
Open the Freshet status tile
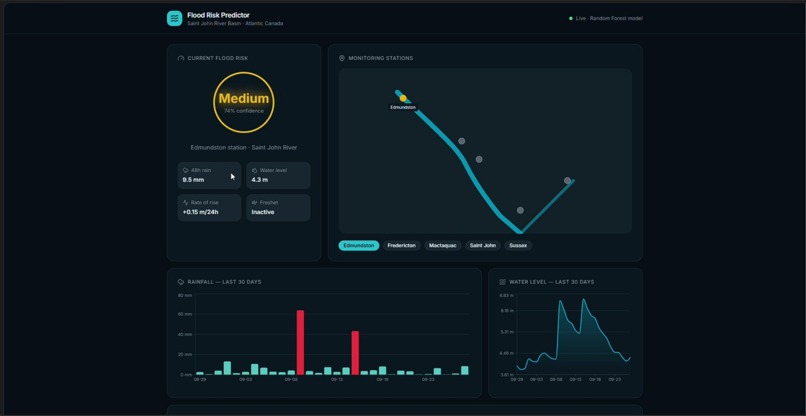(278, 208)
